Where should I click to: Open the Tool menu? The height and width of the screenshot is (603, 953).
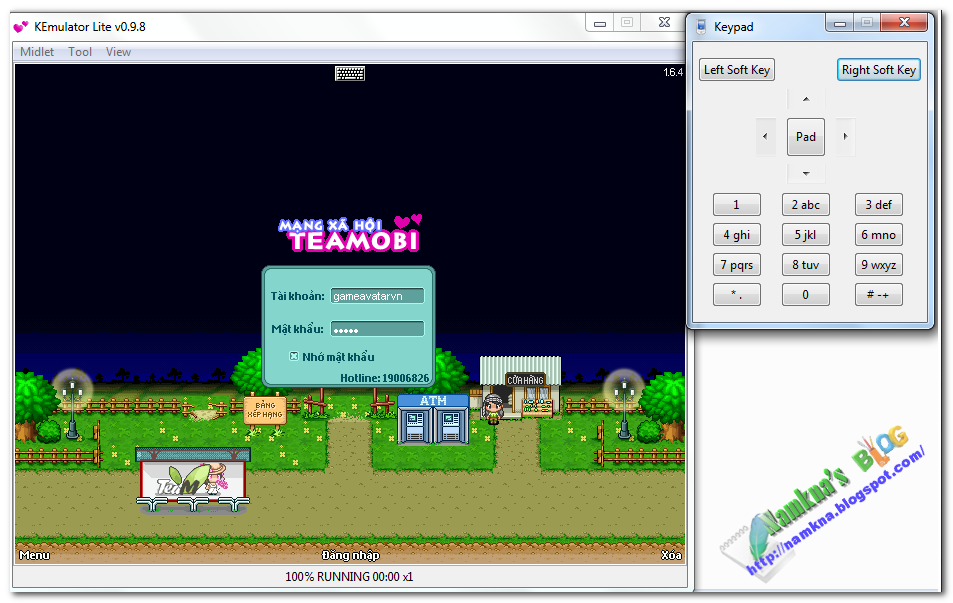(80, 52)
